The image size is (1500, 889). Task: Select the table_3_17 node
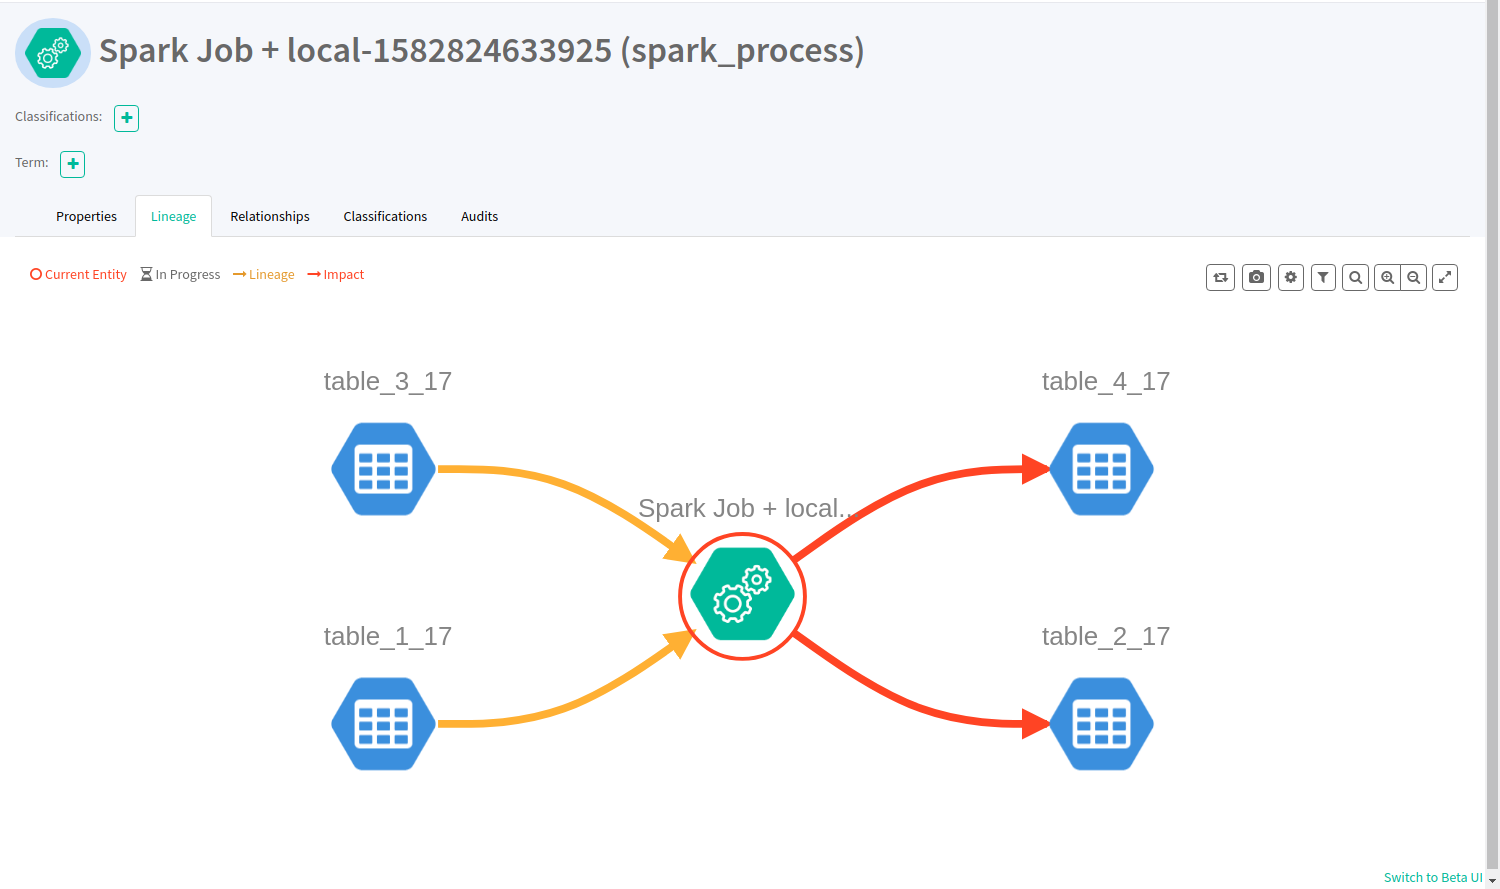click(x=383, y=468)
